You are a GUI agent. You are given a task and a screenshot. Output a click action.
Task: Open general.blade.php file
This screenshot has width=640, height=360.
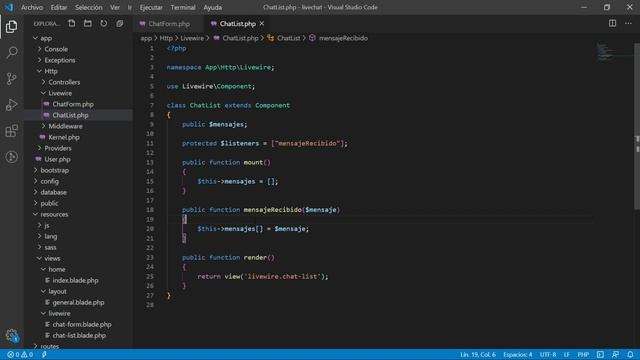tap(78, 302)
